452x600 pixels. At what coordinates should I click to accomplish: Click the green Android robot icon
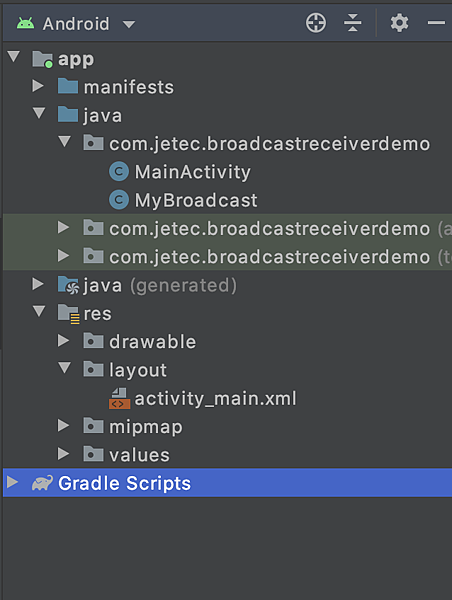[x=26, y=23]
